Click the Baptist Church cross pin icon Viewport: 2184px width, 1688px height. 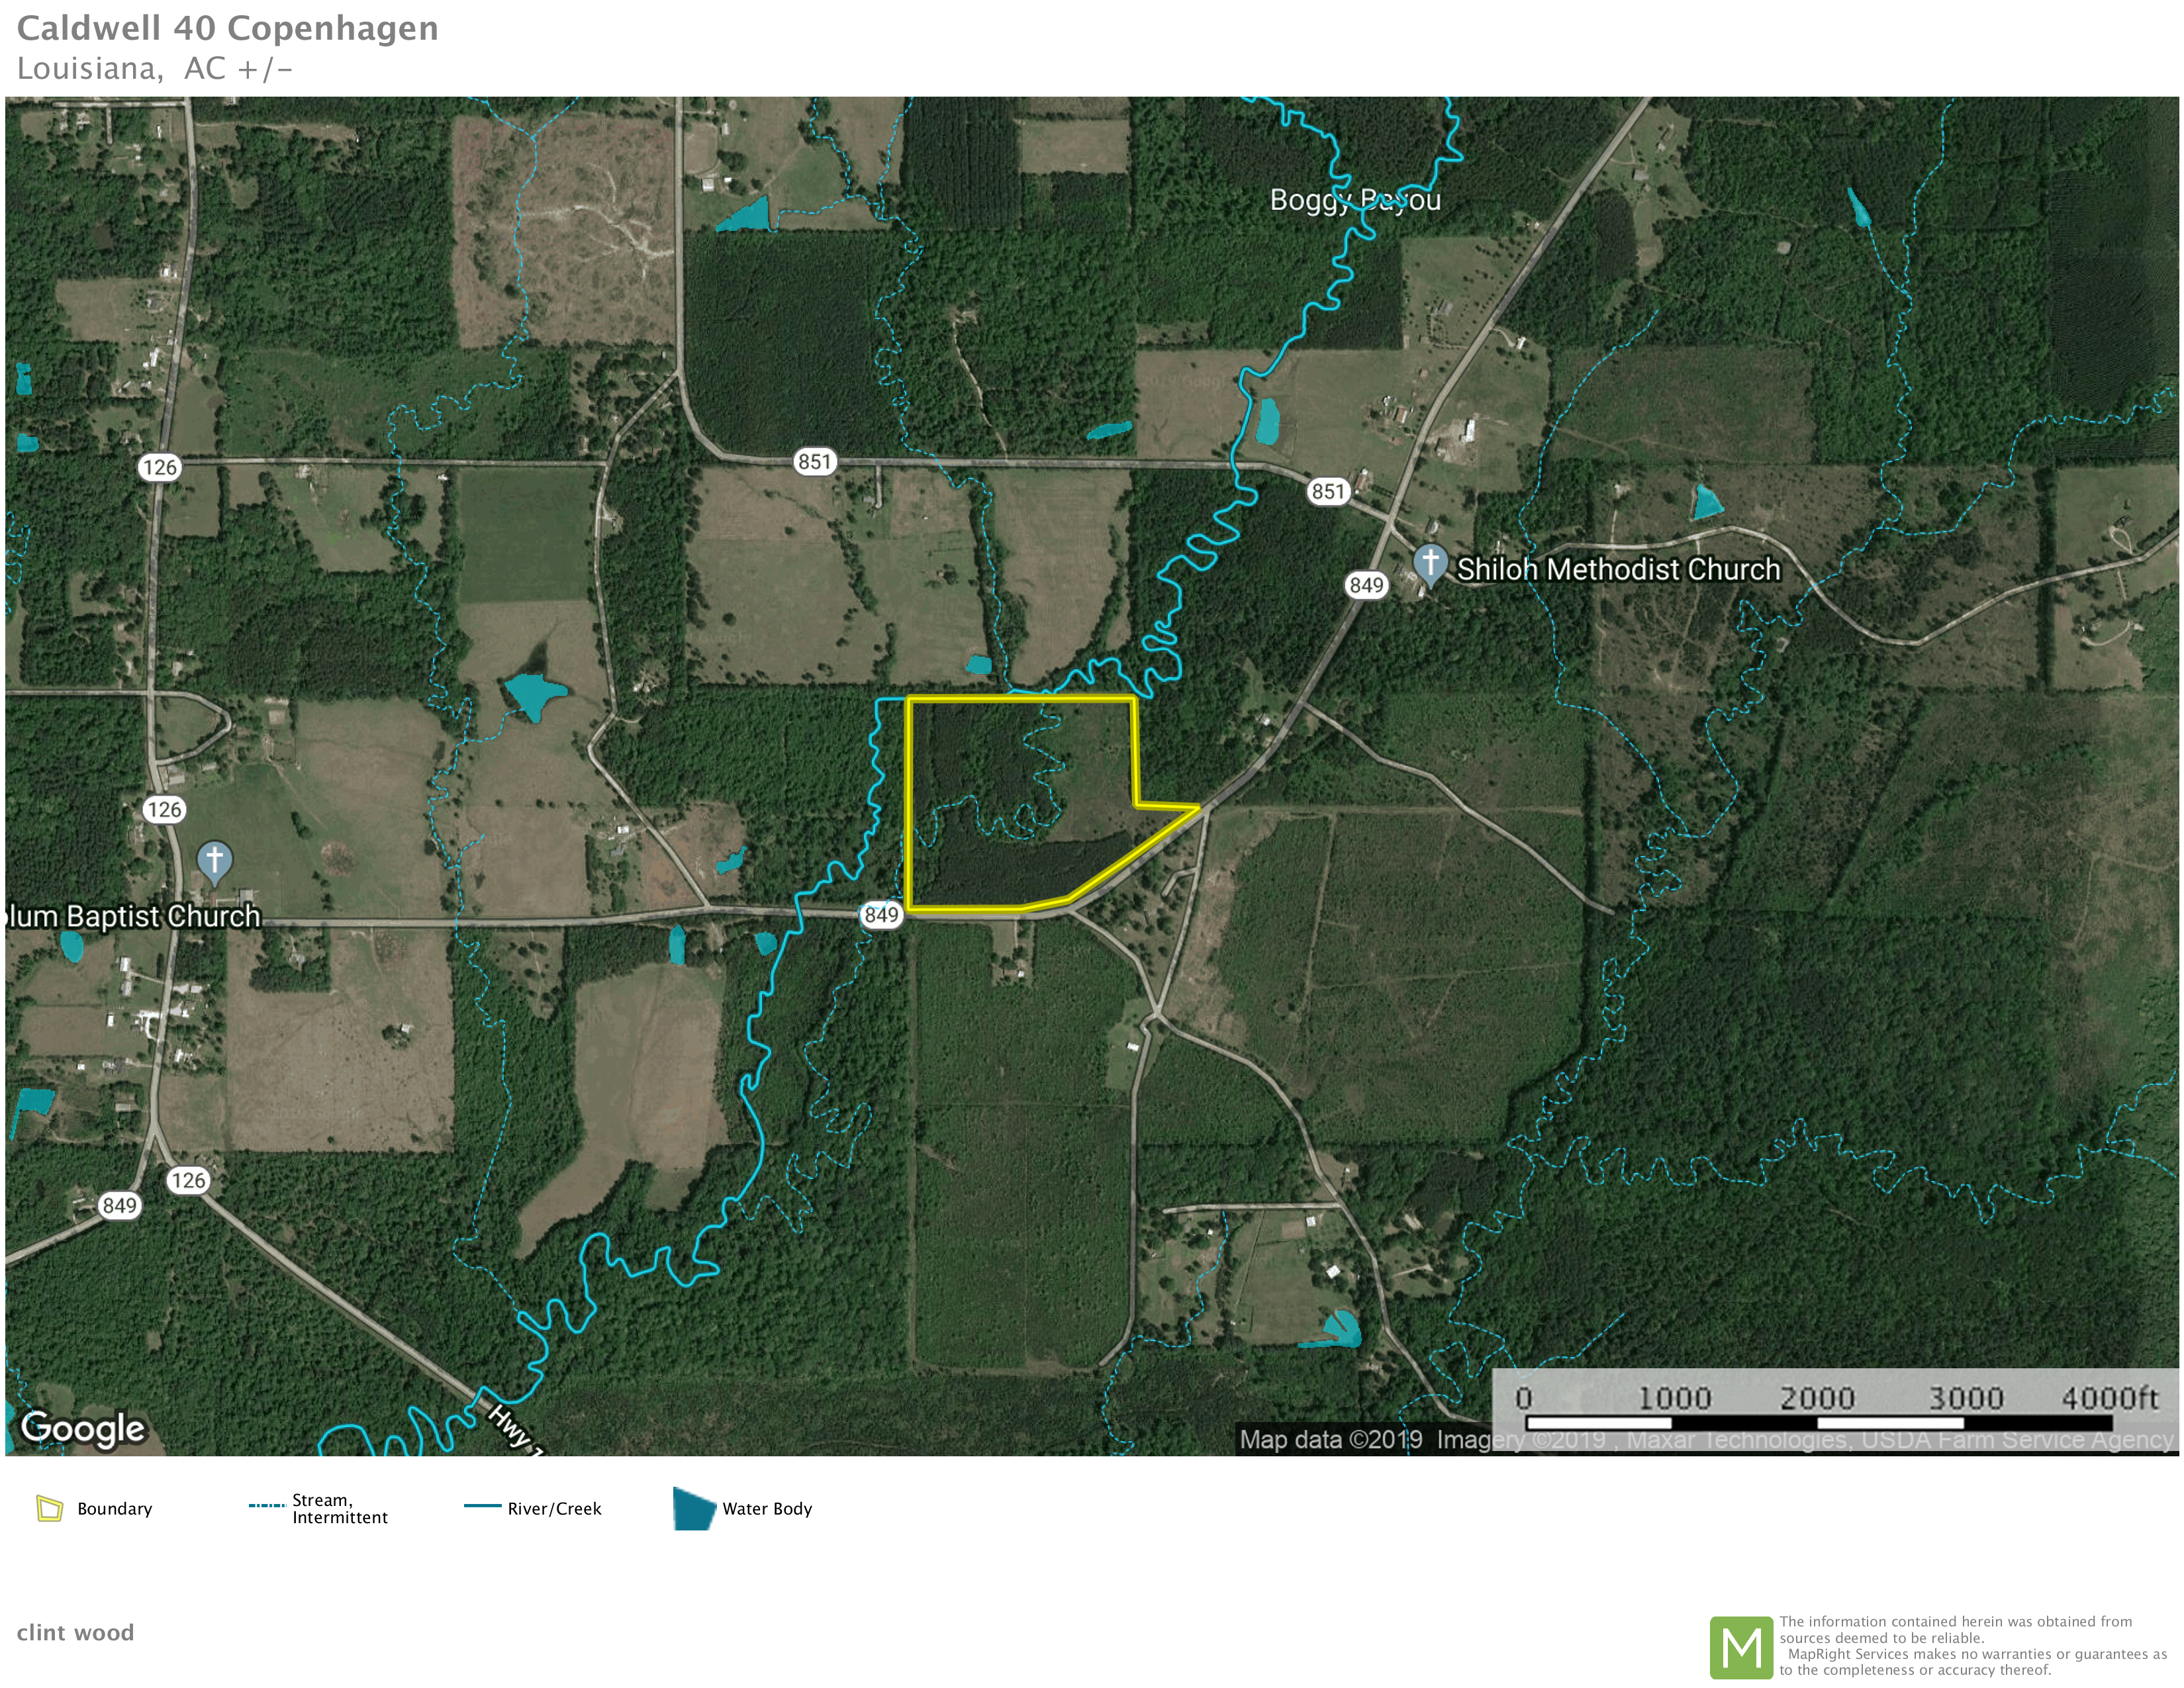(x=214, y=861)
